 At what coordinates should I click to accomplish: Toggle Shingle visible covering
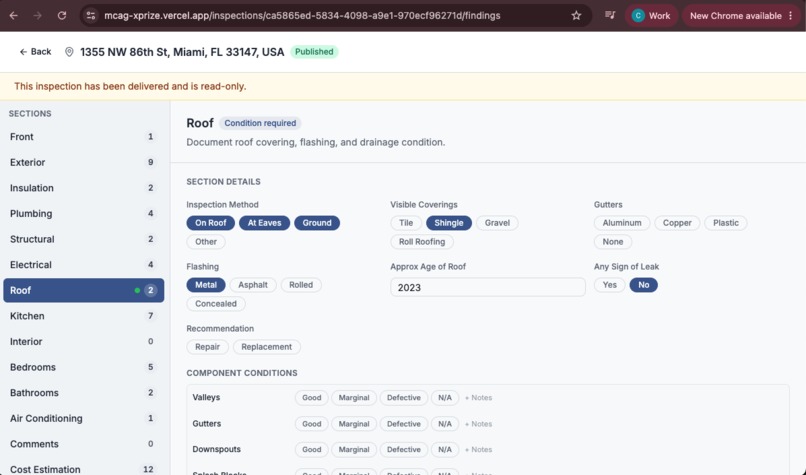(449, 223)
